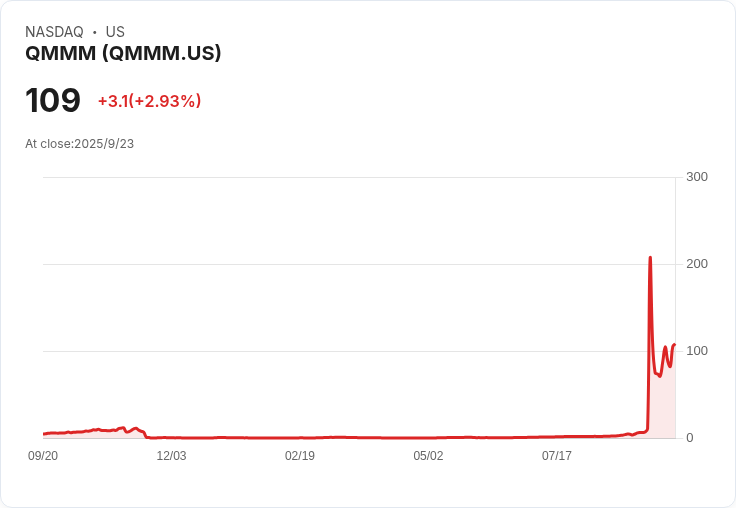Screen dimensions: 736x508
Task: Select the 07/17 date on x-axis
Action: point(557,456)
